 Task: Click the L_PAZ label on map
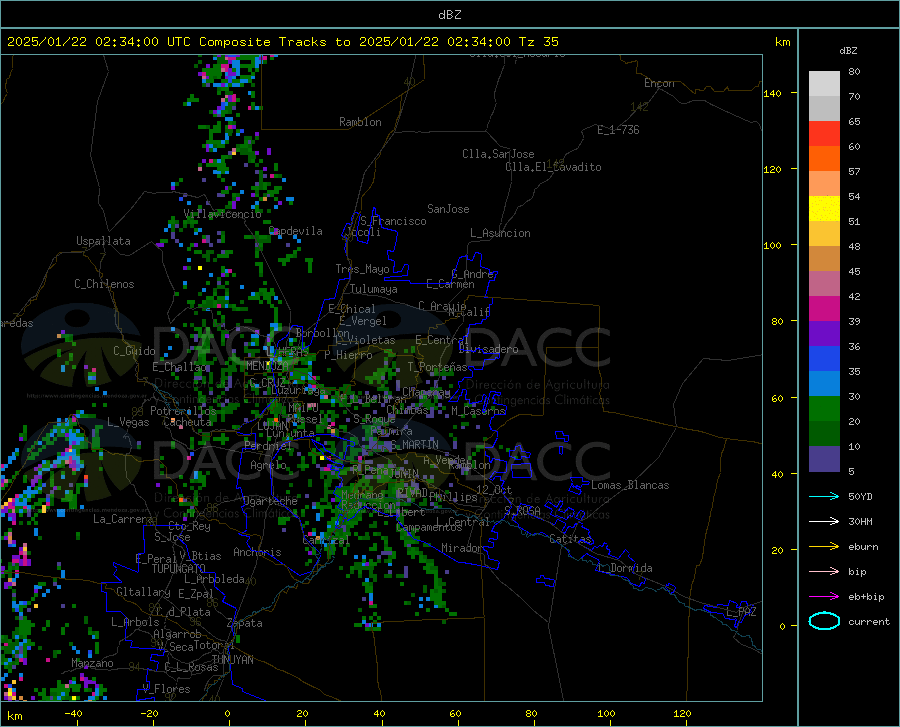741,612
